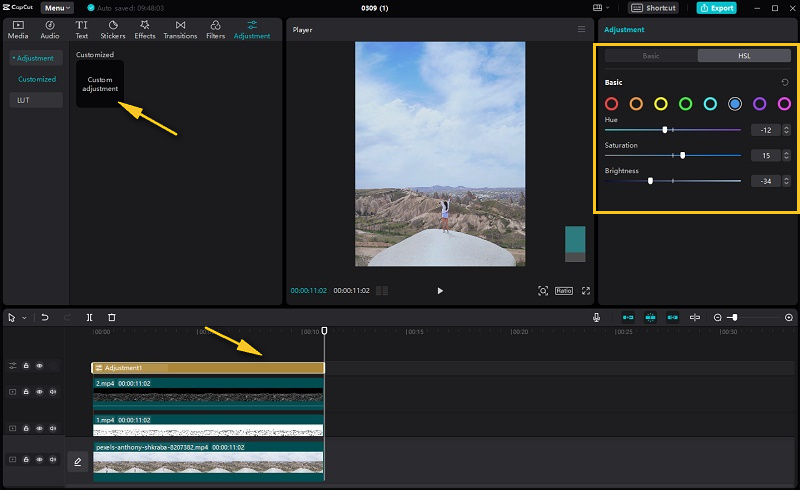Select Customized in the left sidebar

[37, 79]
